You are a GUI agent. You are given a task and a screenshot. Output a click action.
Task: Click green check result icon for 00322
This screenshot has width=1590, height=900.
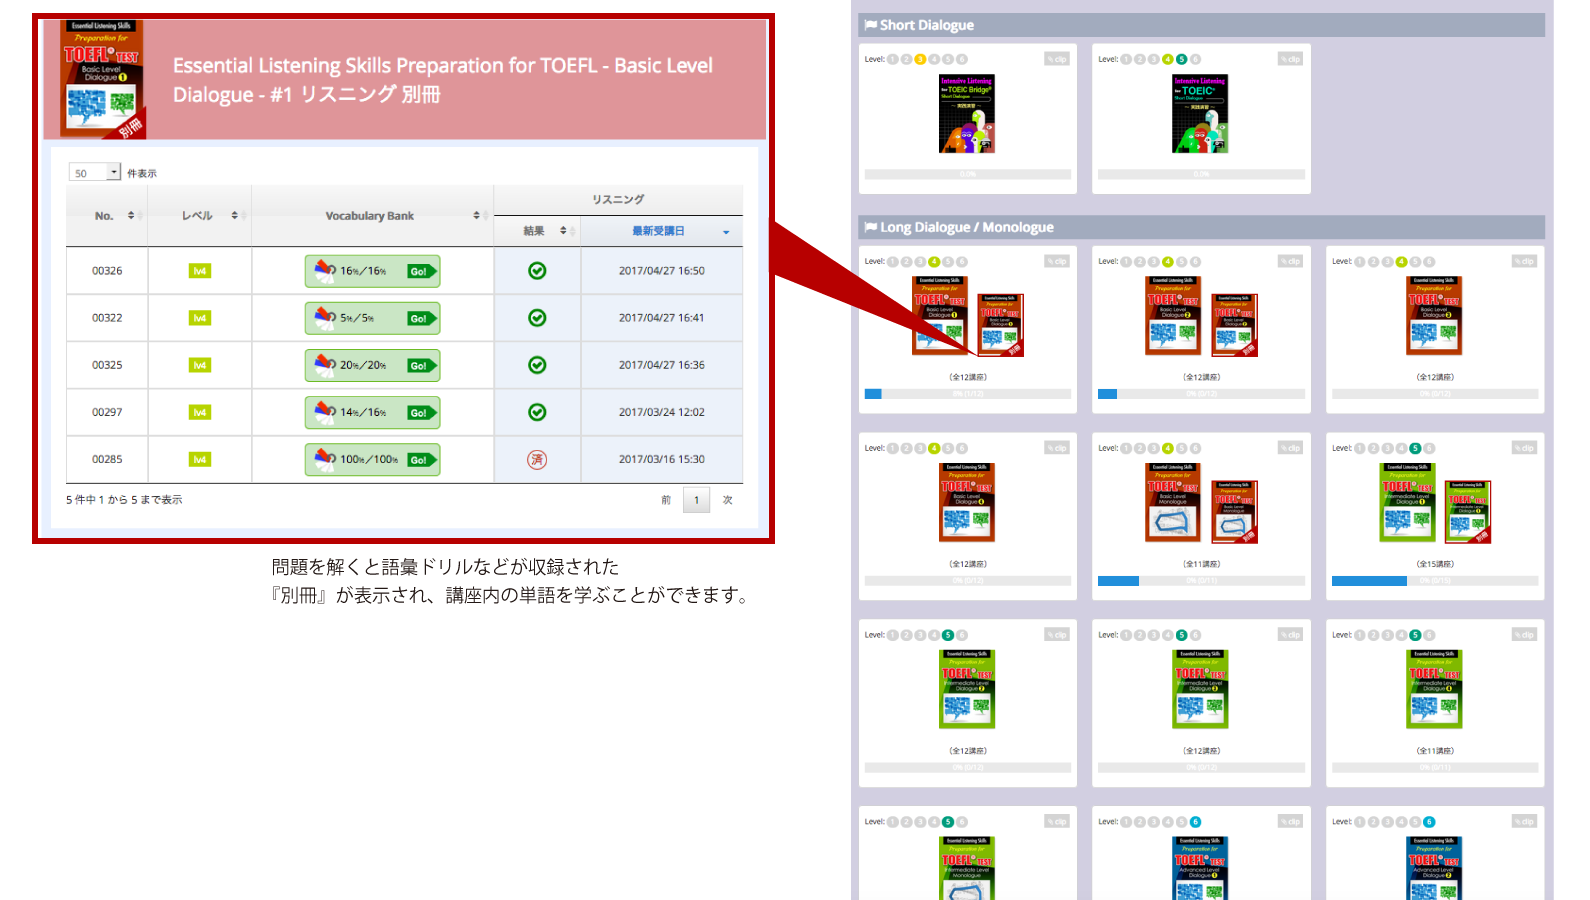(x=537, y=318)
